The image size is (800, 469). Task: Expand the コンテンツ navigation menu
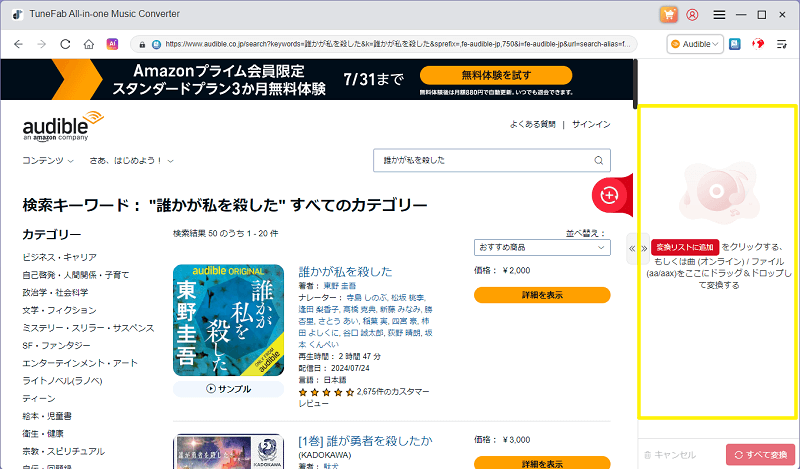pos(48,160)
